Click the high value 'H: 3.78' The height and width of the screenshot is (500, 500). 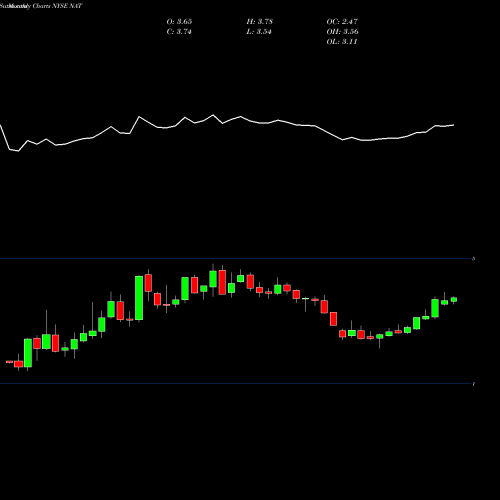[260, 22]
